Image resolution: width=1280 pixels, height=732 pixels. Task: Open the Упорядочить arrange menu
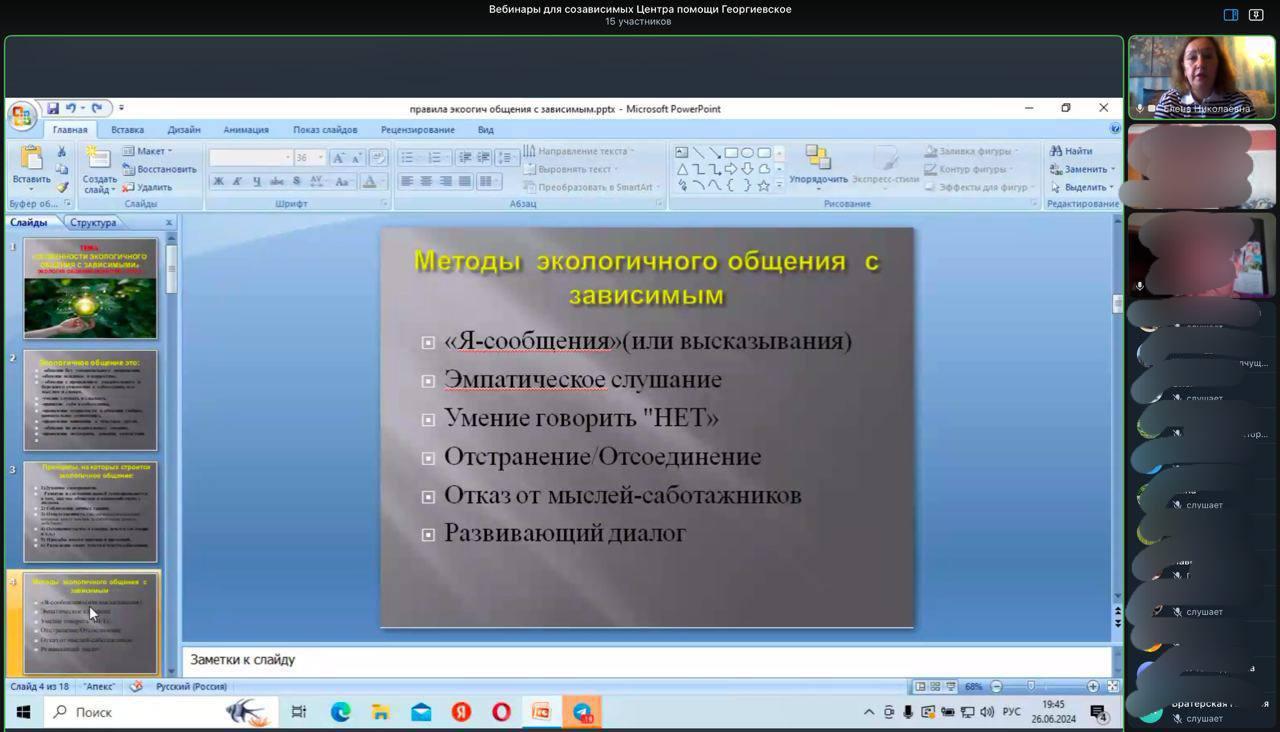[x=818, y=167]
